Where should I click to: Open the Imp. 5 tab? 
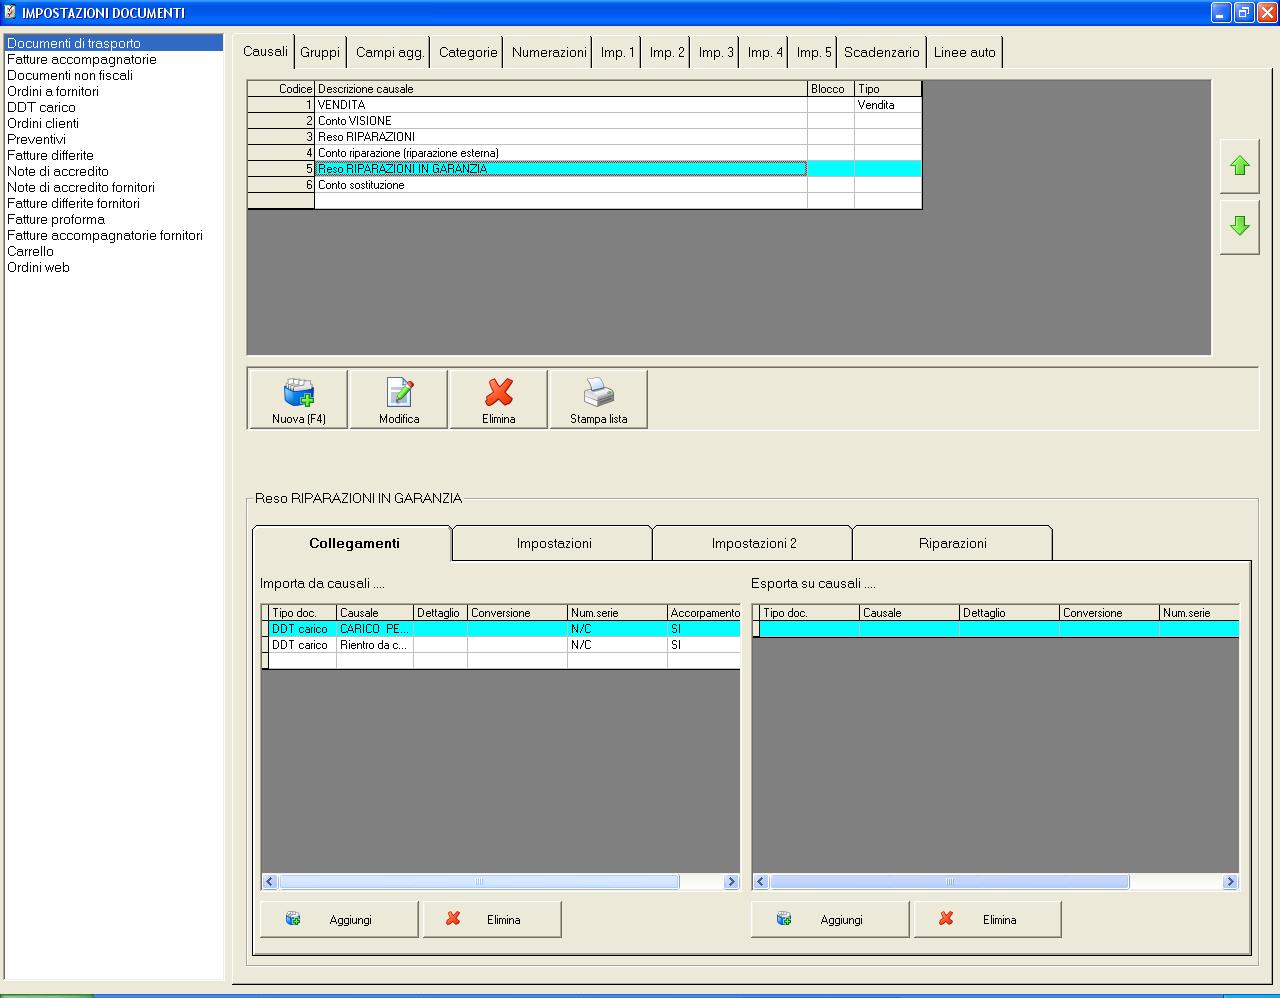pos(814,52)
